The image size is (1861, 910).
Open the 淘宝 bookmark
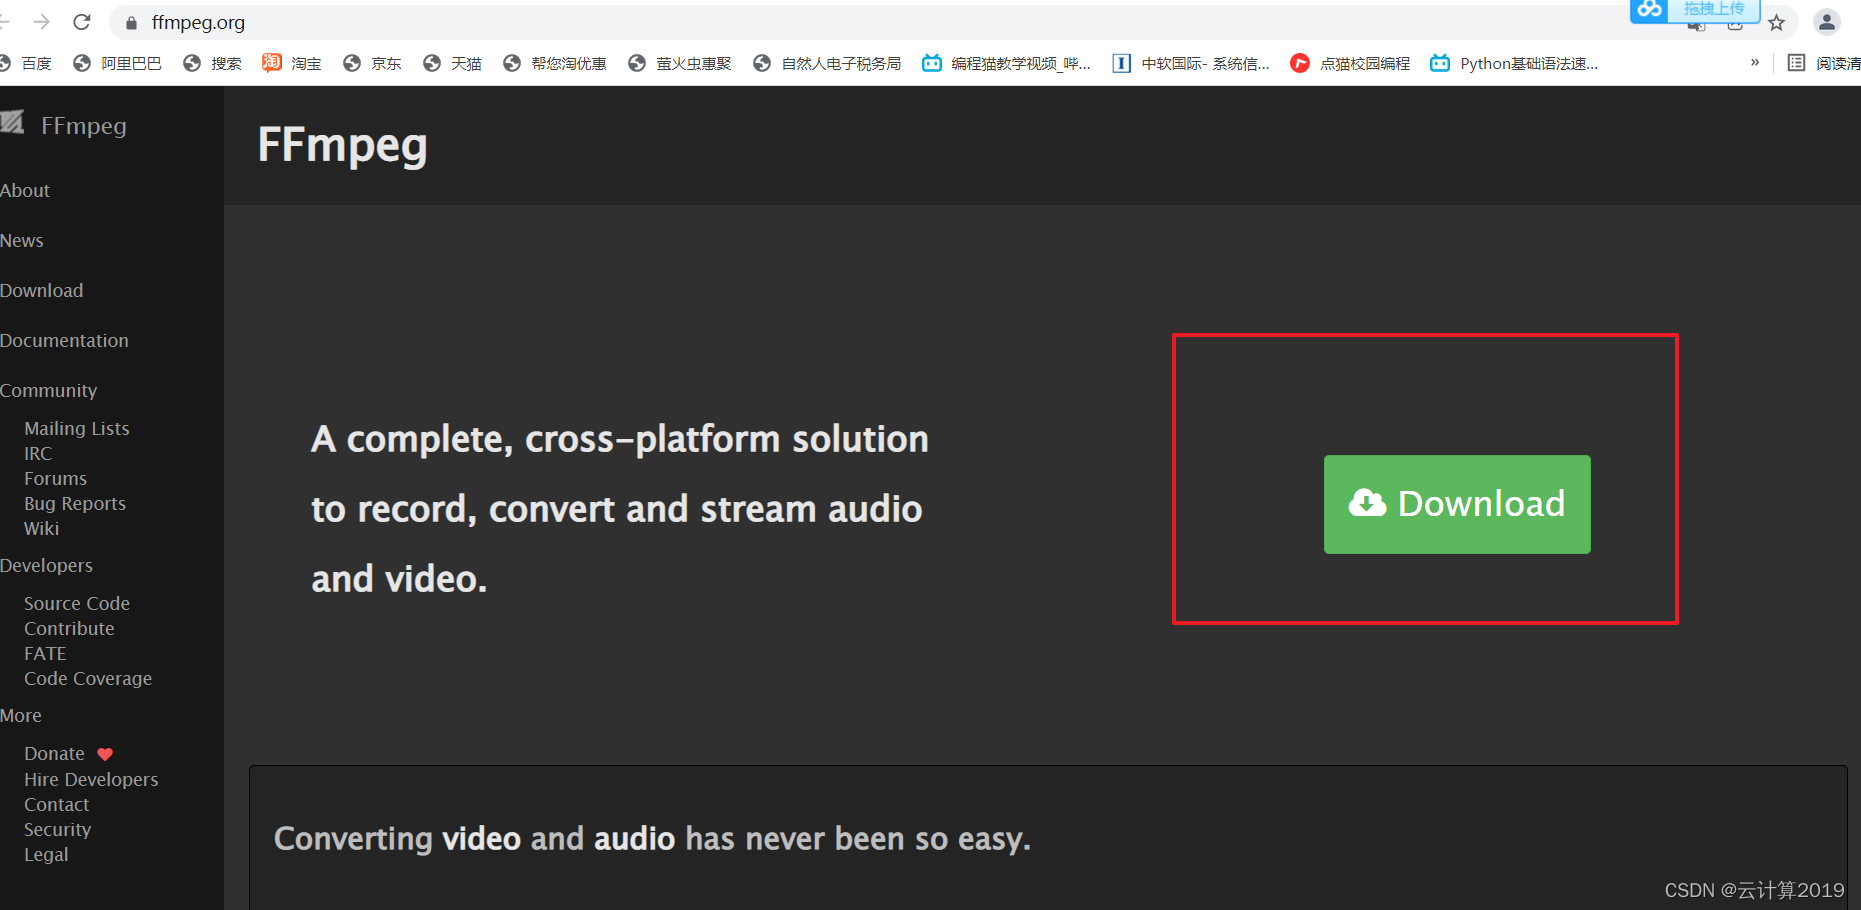tap(292, 63)
